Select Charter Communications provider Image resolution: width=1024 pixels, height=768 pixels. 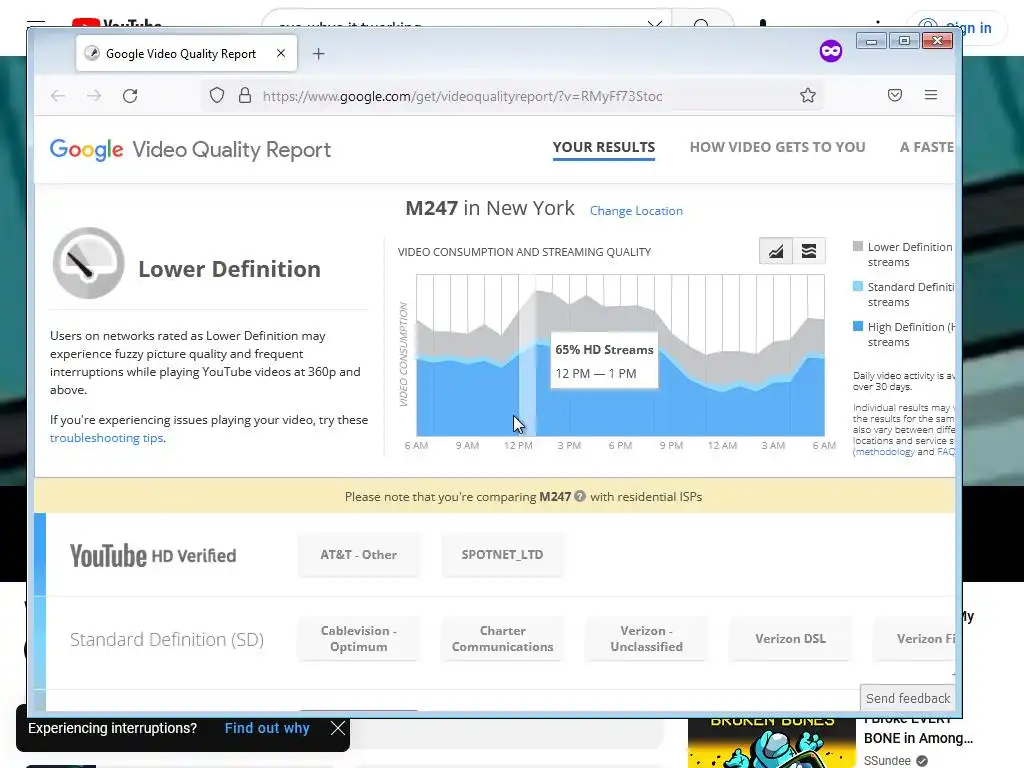(x=502, y=639)
